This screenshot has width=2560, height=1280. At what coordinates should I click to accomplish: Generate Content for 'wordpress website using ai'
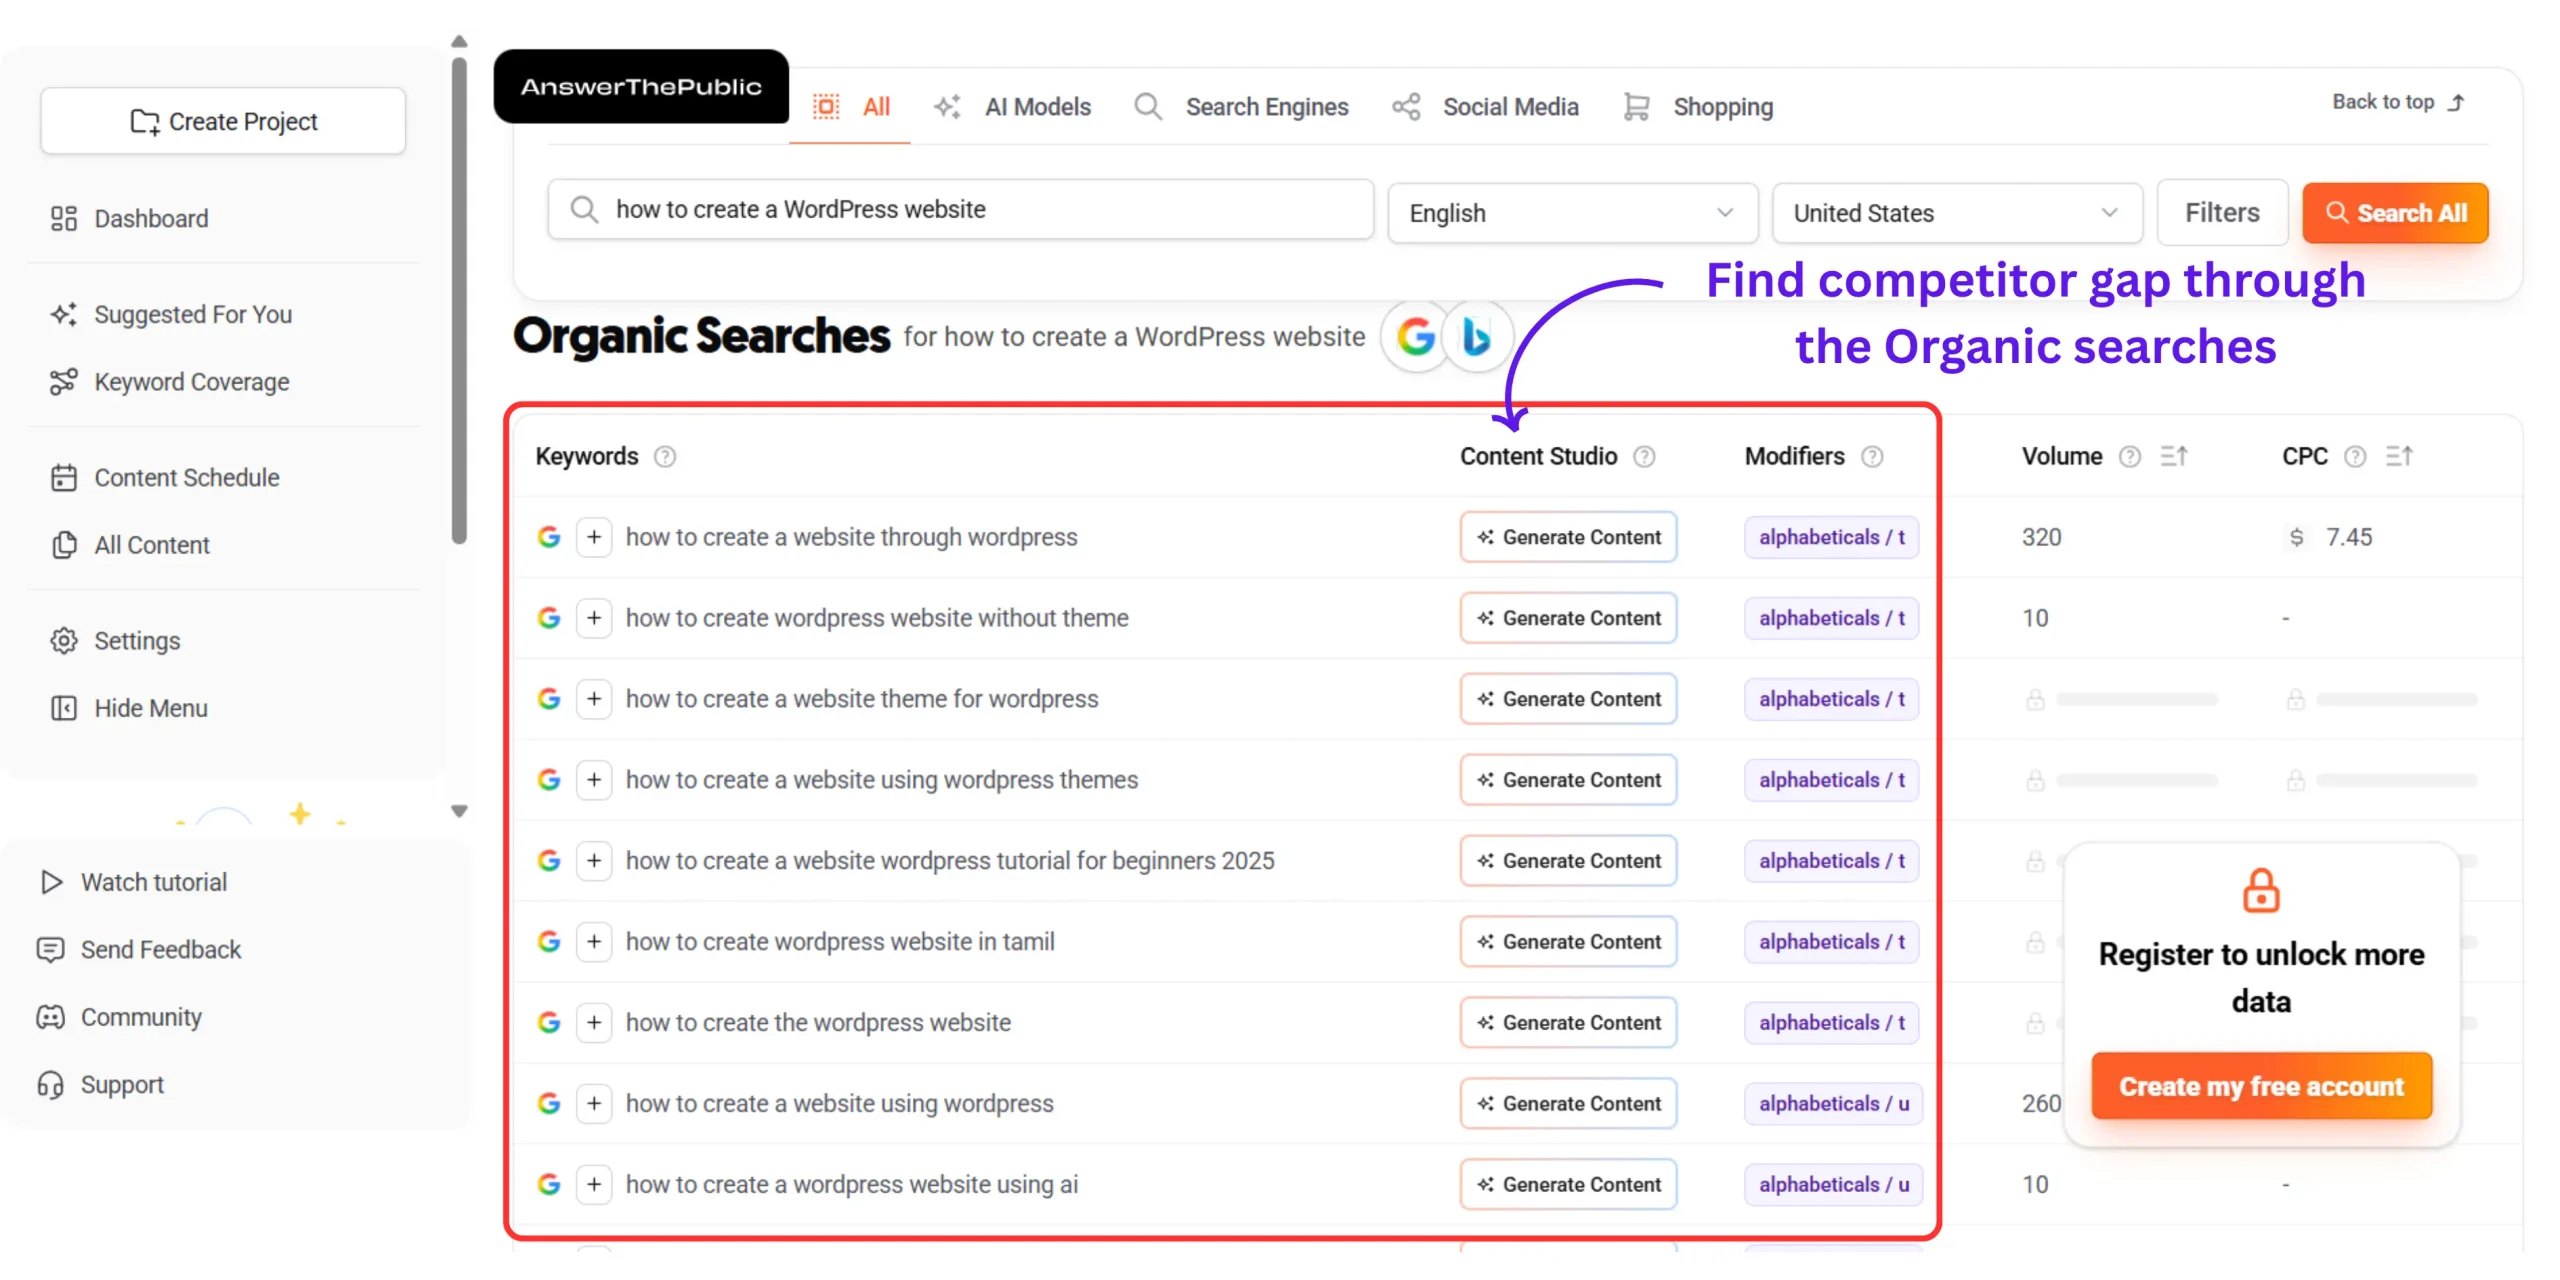1568,1185
